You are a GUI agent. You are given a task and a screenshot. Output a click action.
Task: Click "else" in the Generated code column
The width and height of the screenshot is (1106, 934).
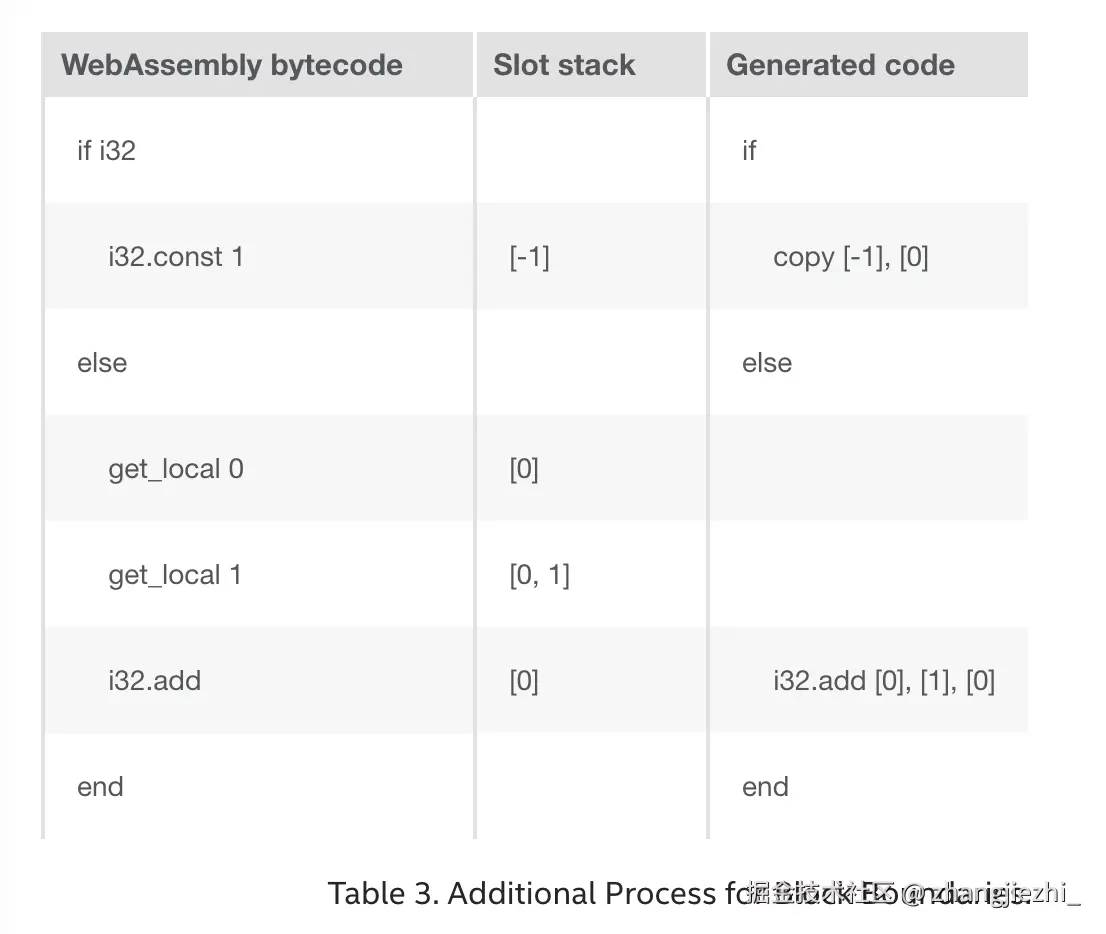pos(767,363)
